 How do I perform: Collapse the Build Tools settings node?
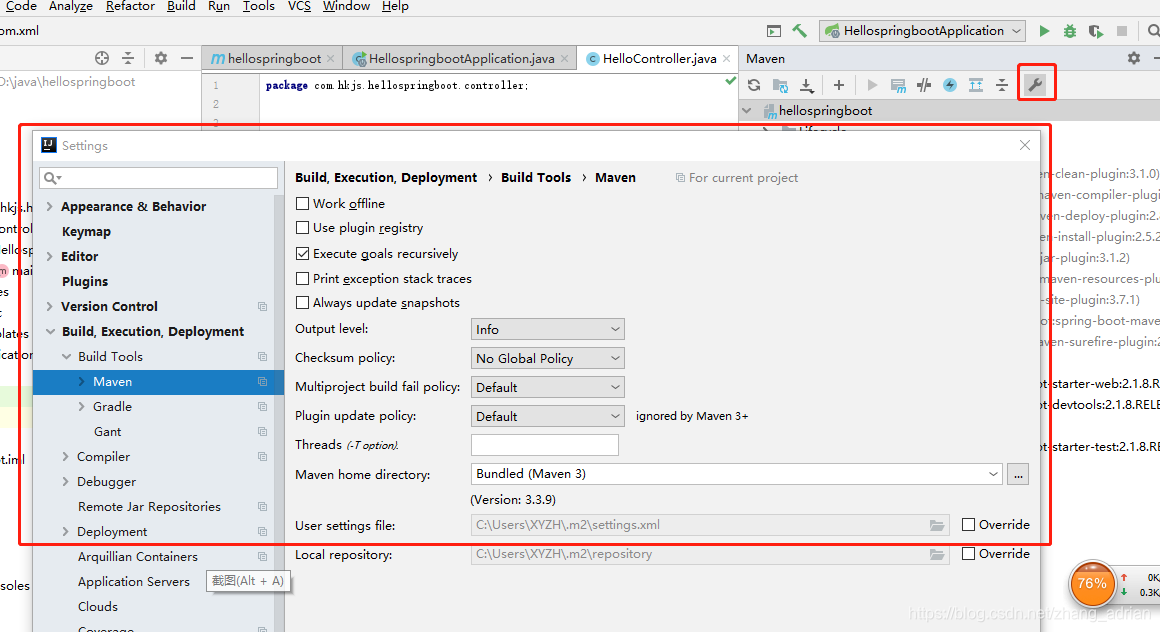click(66, 357)
